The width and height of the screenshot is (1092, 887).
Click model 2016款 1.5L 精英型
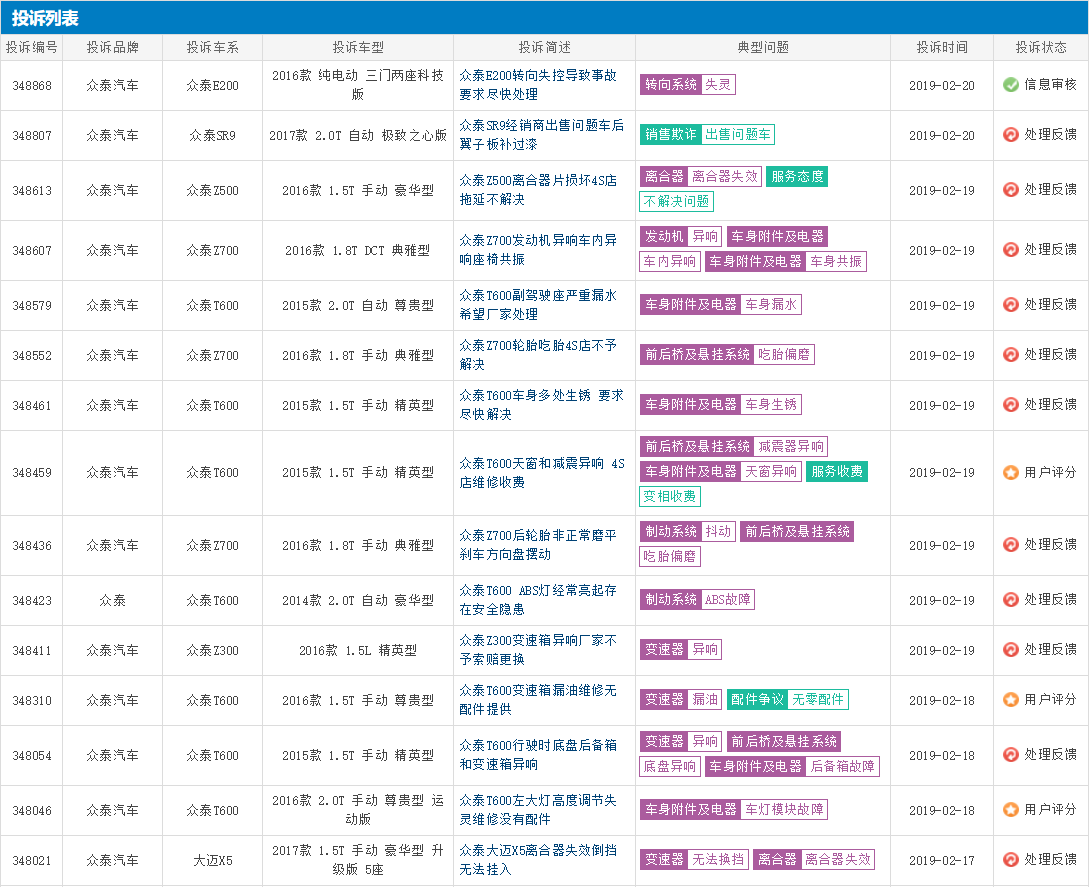357,651
